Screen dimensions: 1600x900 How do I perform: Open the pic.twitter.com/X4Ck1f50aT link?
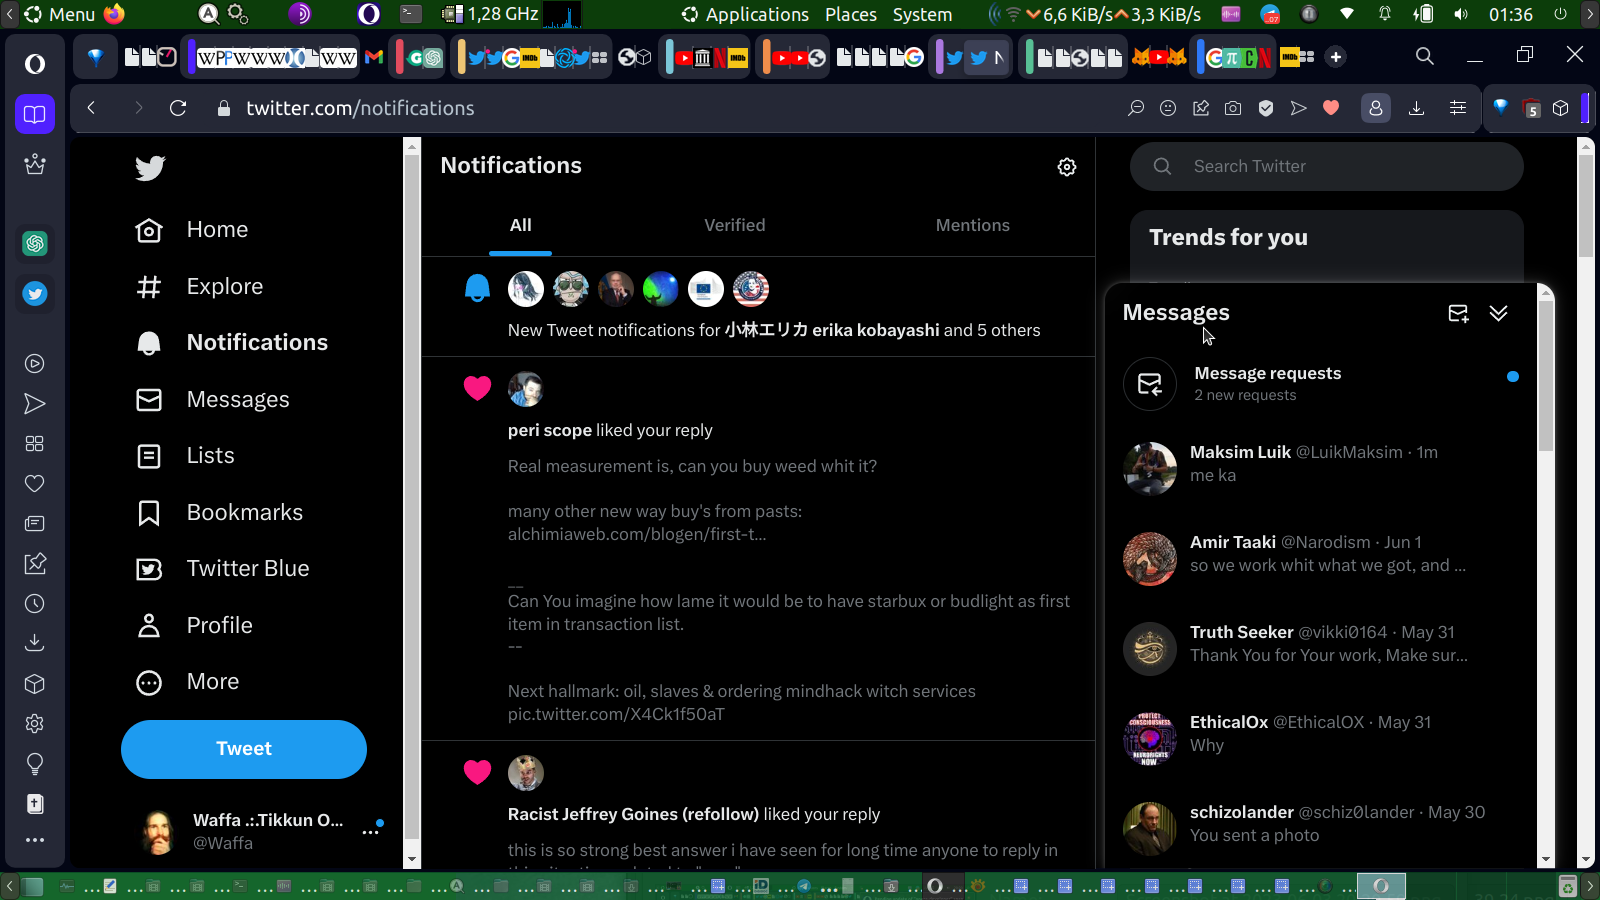616,715
